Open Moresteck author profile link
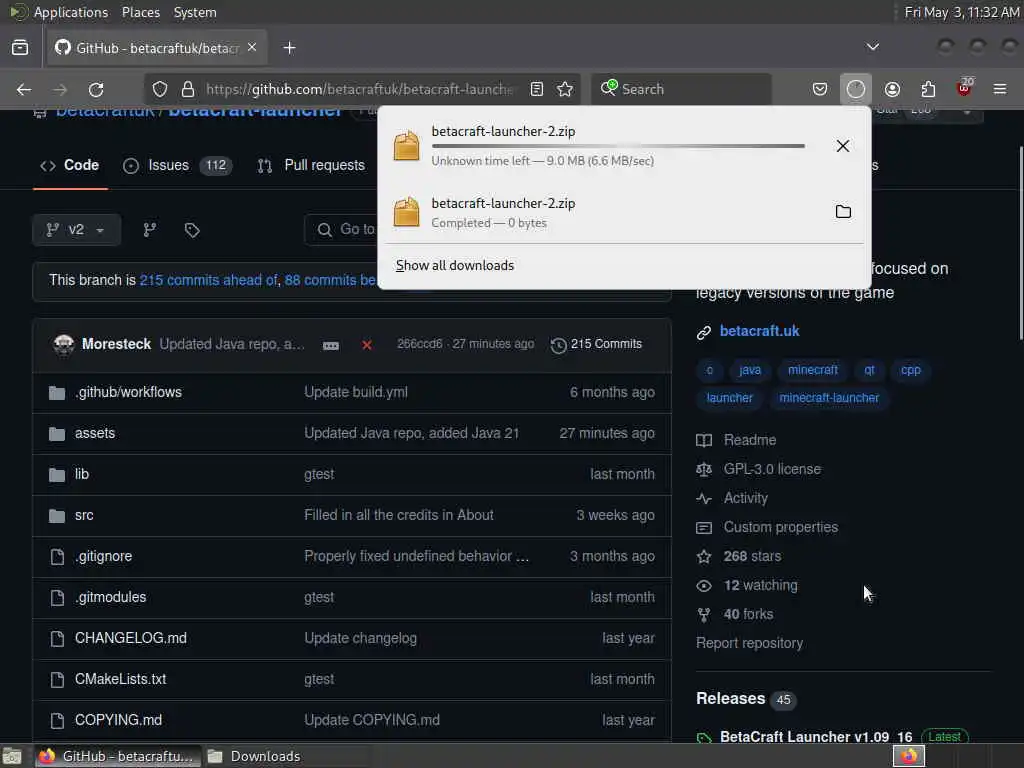This screenshot has width=1024, height=768. pyautogui.click(x=116, y=344)
